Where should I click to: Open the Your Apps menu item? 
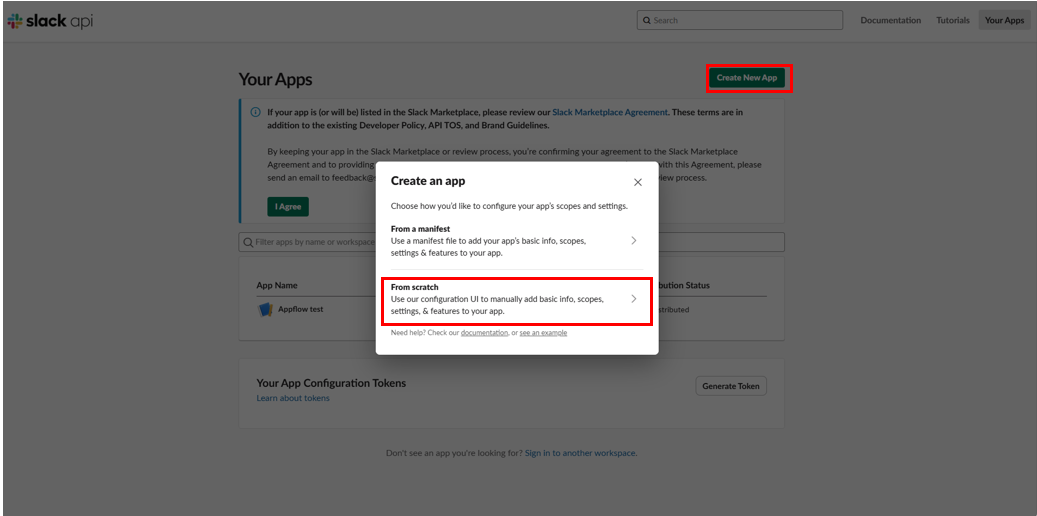[x=1004, y=21]
